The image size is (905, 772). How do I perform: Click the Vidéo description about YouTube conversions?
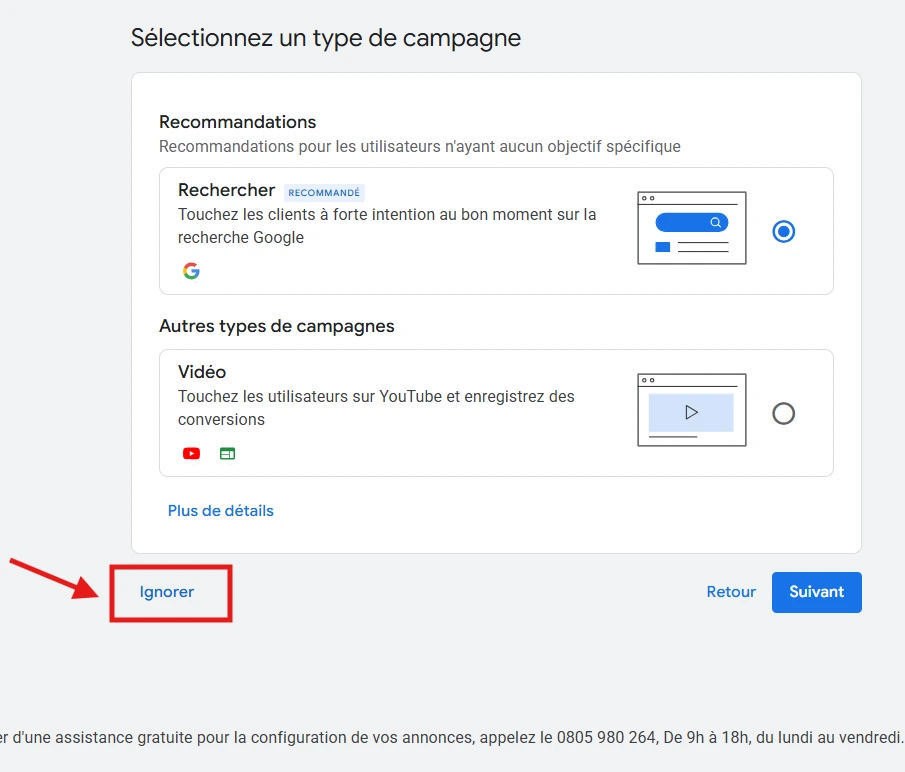(x=376, y=408)
